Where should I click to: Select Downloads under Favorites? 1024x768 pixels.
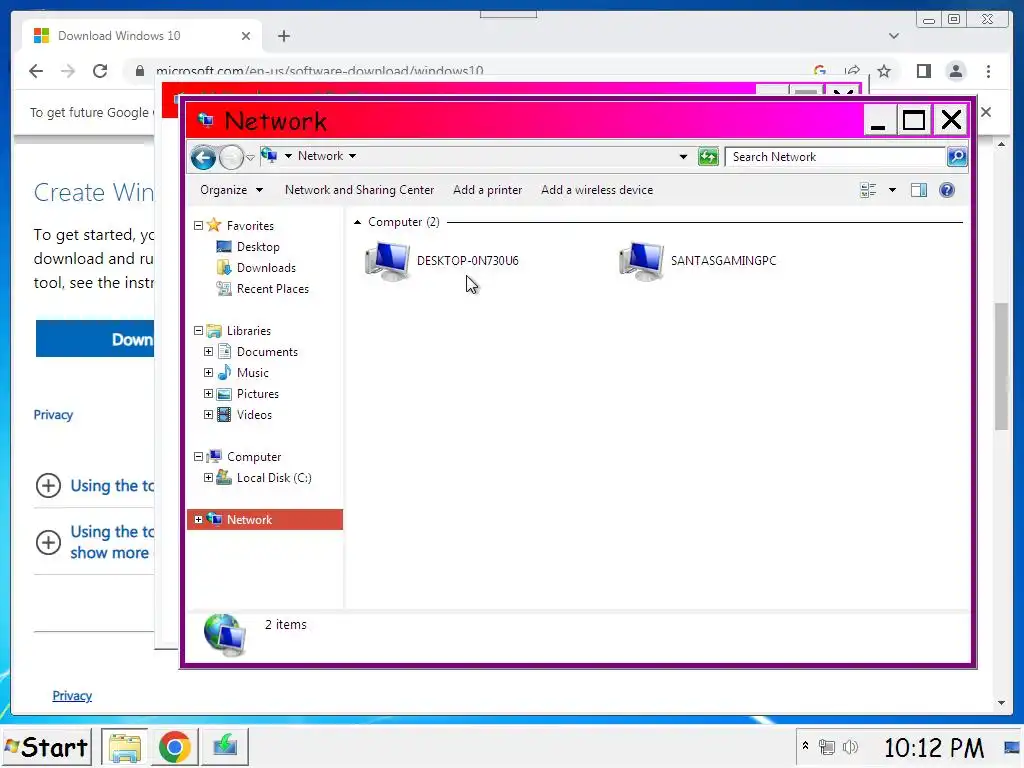click(266, 268)
